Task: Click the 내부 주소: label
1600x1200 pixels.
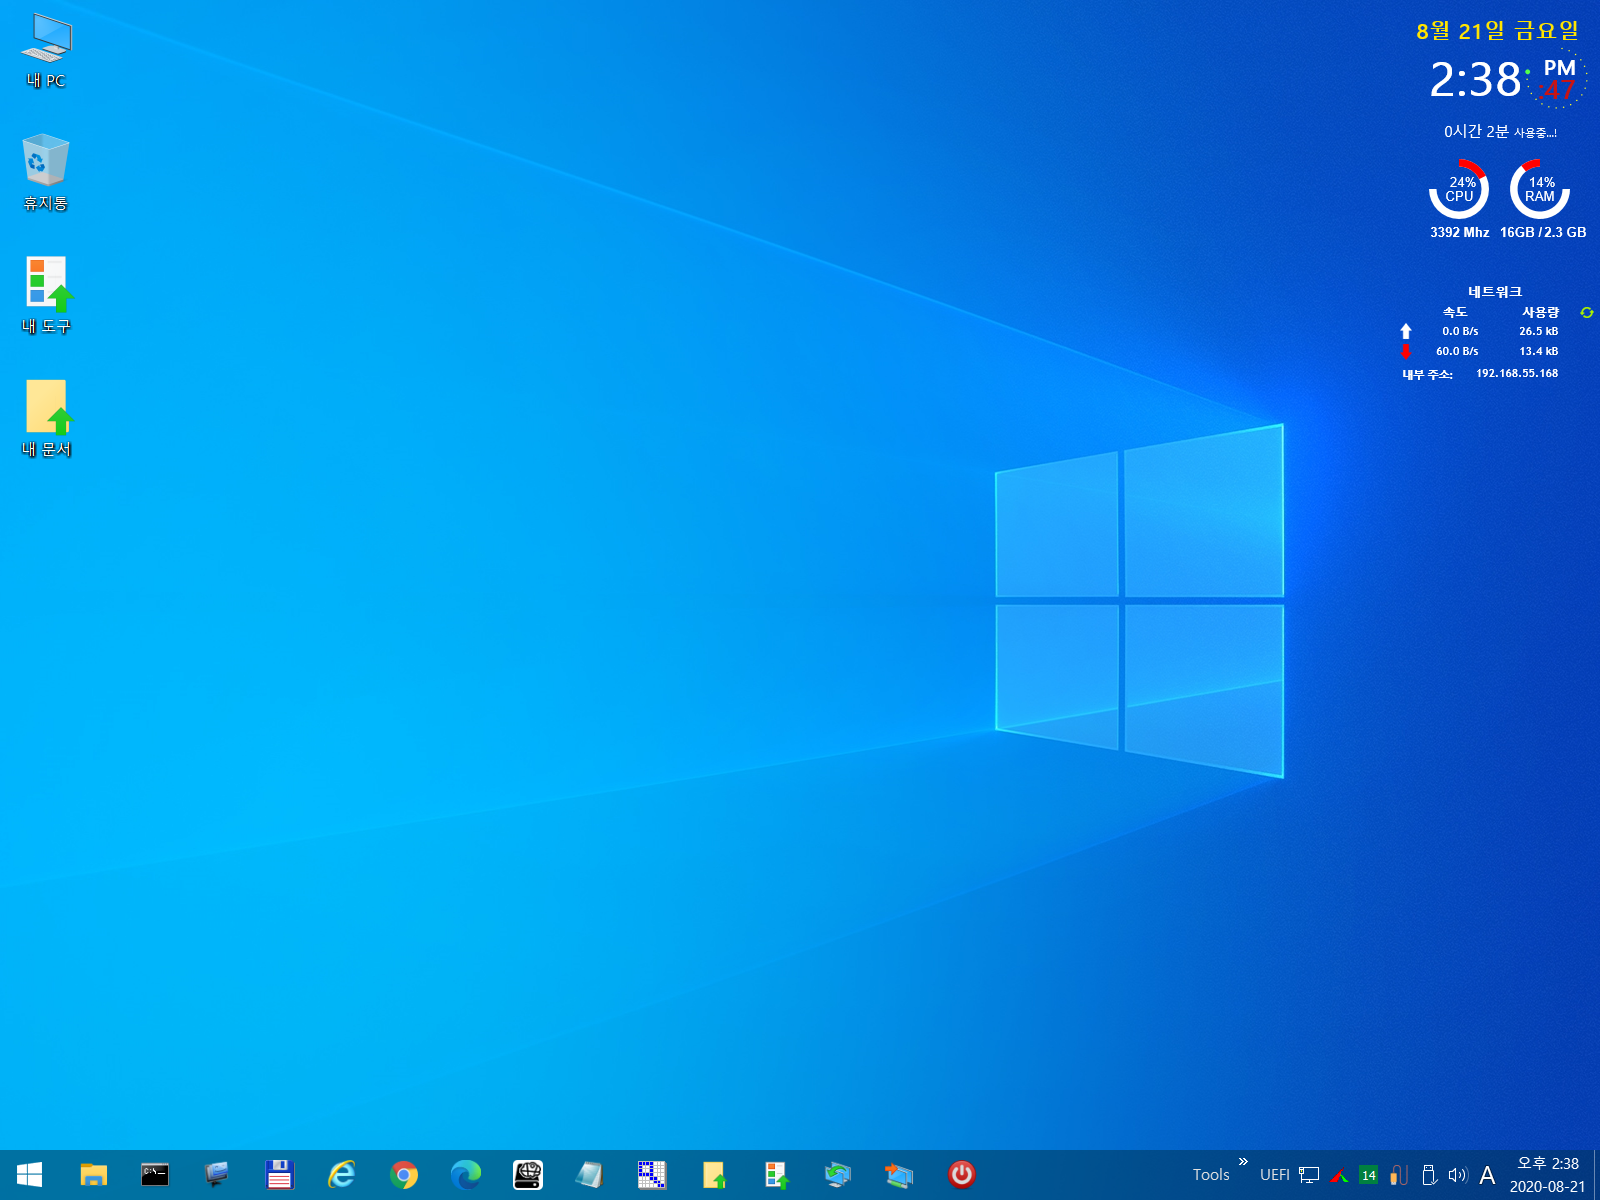Action: 1427,375
